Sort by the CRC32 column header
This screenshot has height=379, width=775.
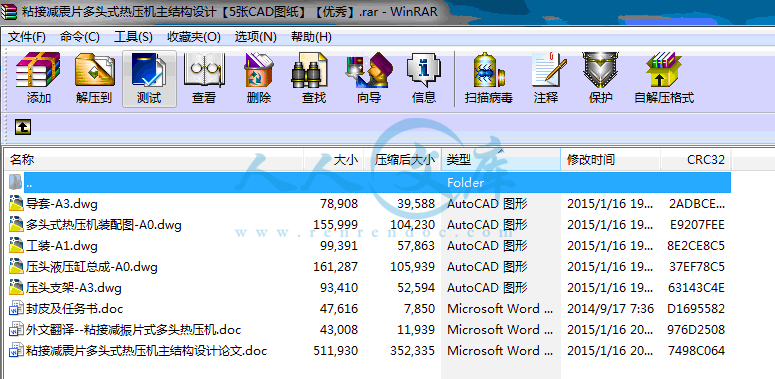(x=695, y=160)
